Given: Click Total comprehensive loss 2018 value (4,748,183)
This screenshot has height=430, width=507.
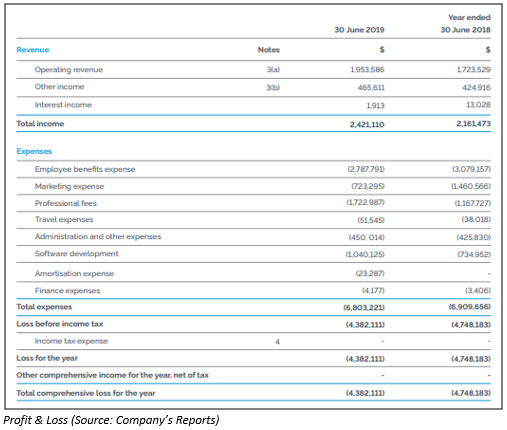Looking at the screenshot, I should [x=471, y=393].
